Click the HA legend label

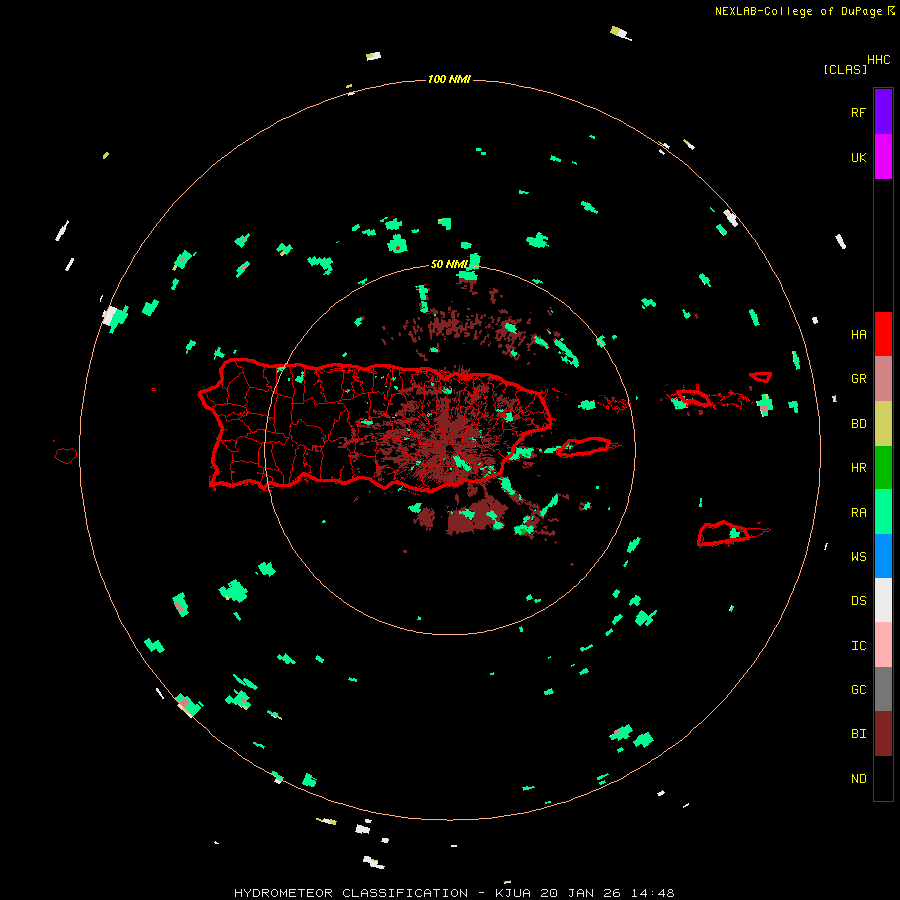[858, 334]
